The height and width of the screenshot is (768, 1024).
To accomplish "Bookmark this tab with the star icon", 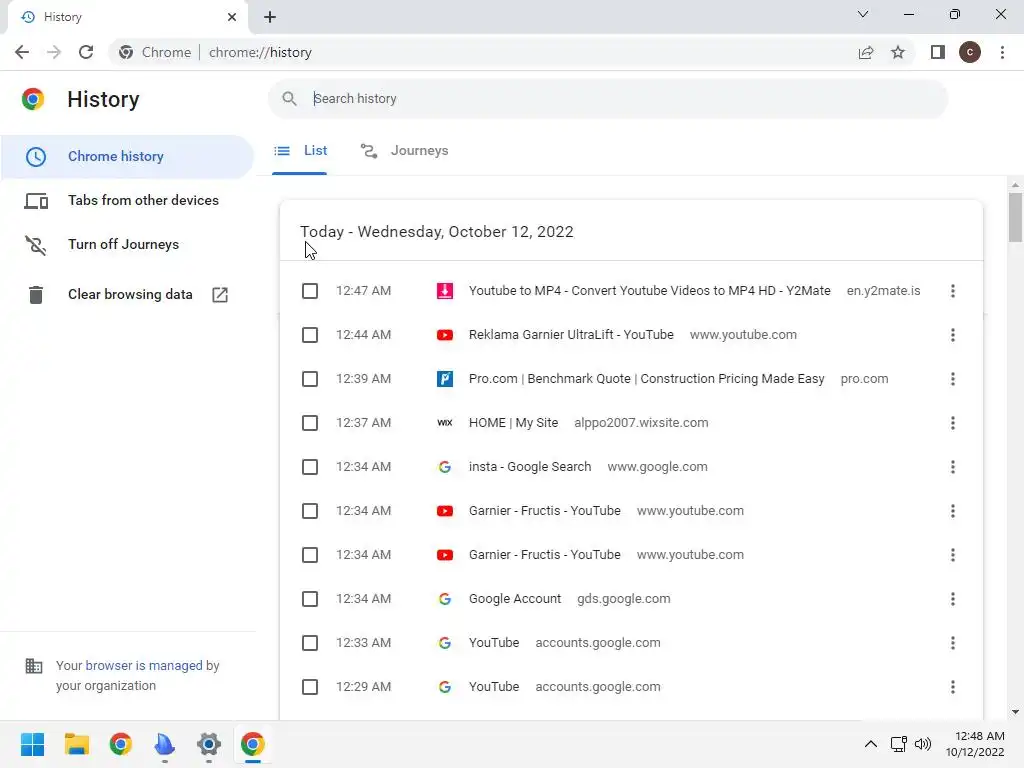I will coord(898,52).
